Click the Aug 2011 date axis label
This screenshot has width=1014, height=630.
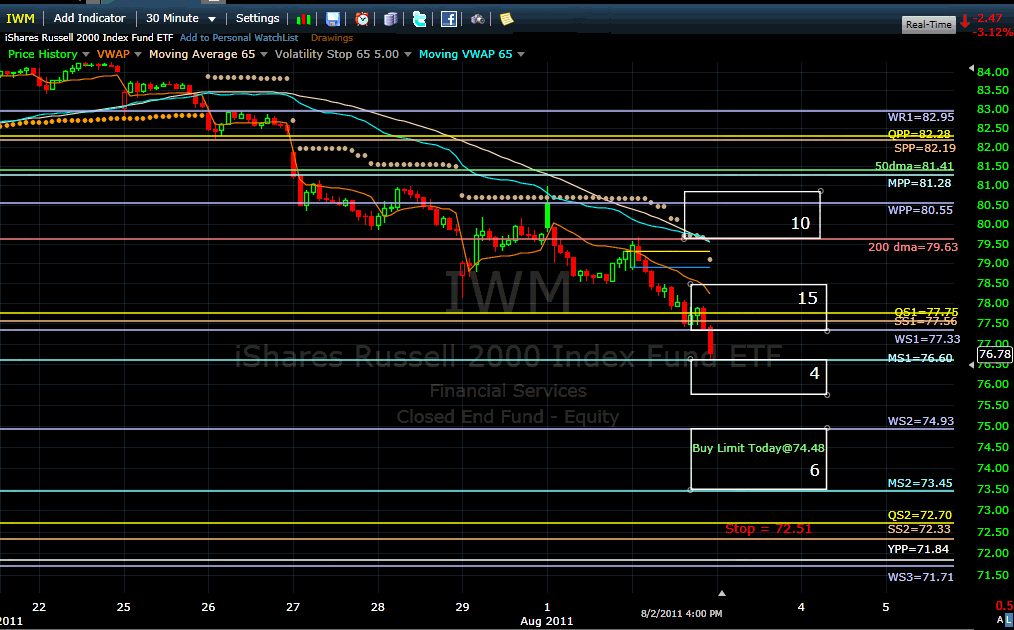pos(546,621)
